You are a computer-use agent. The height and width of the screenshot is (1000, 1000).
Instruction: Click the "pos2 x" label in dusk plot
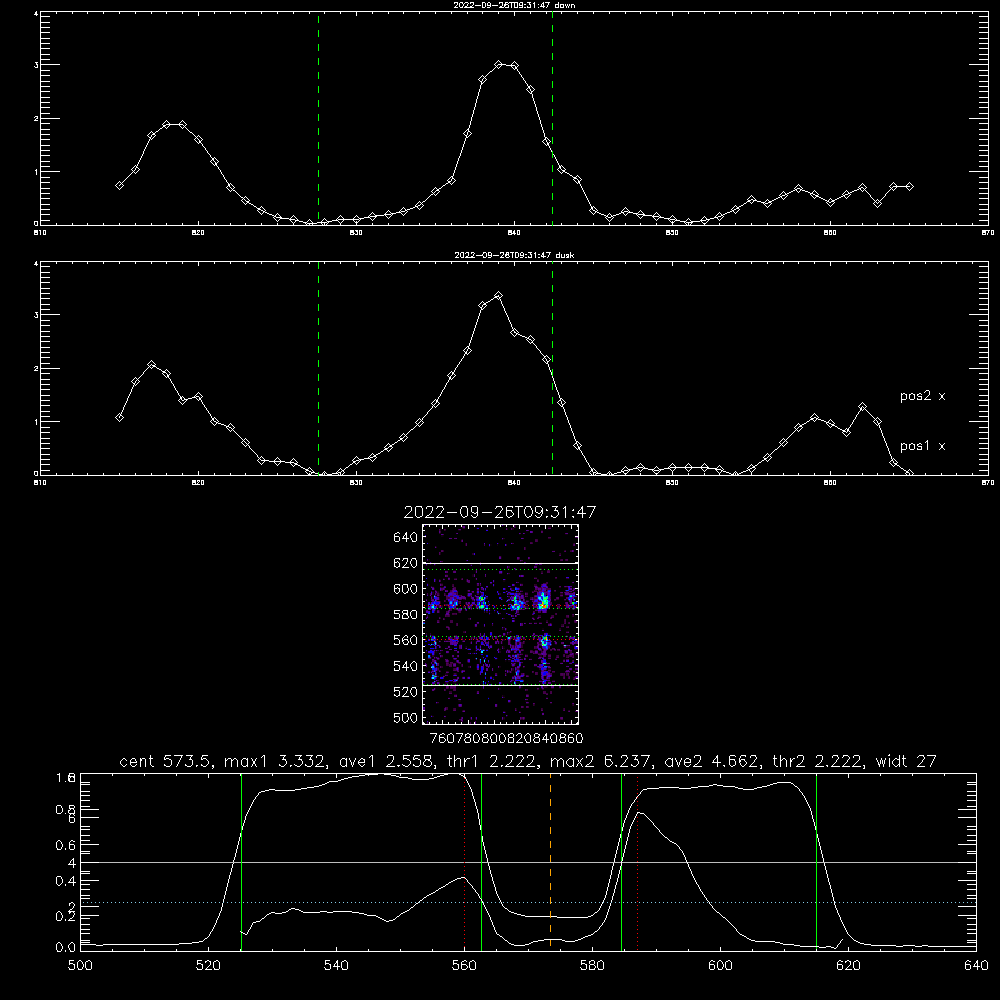tap(922, 396)
